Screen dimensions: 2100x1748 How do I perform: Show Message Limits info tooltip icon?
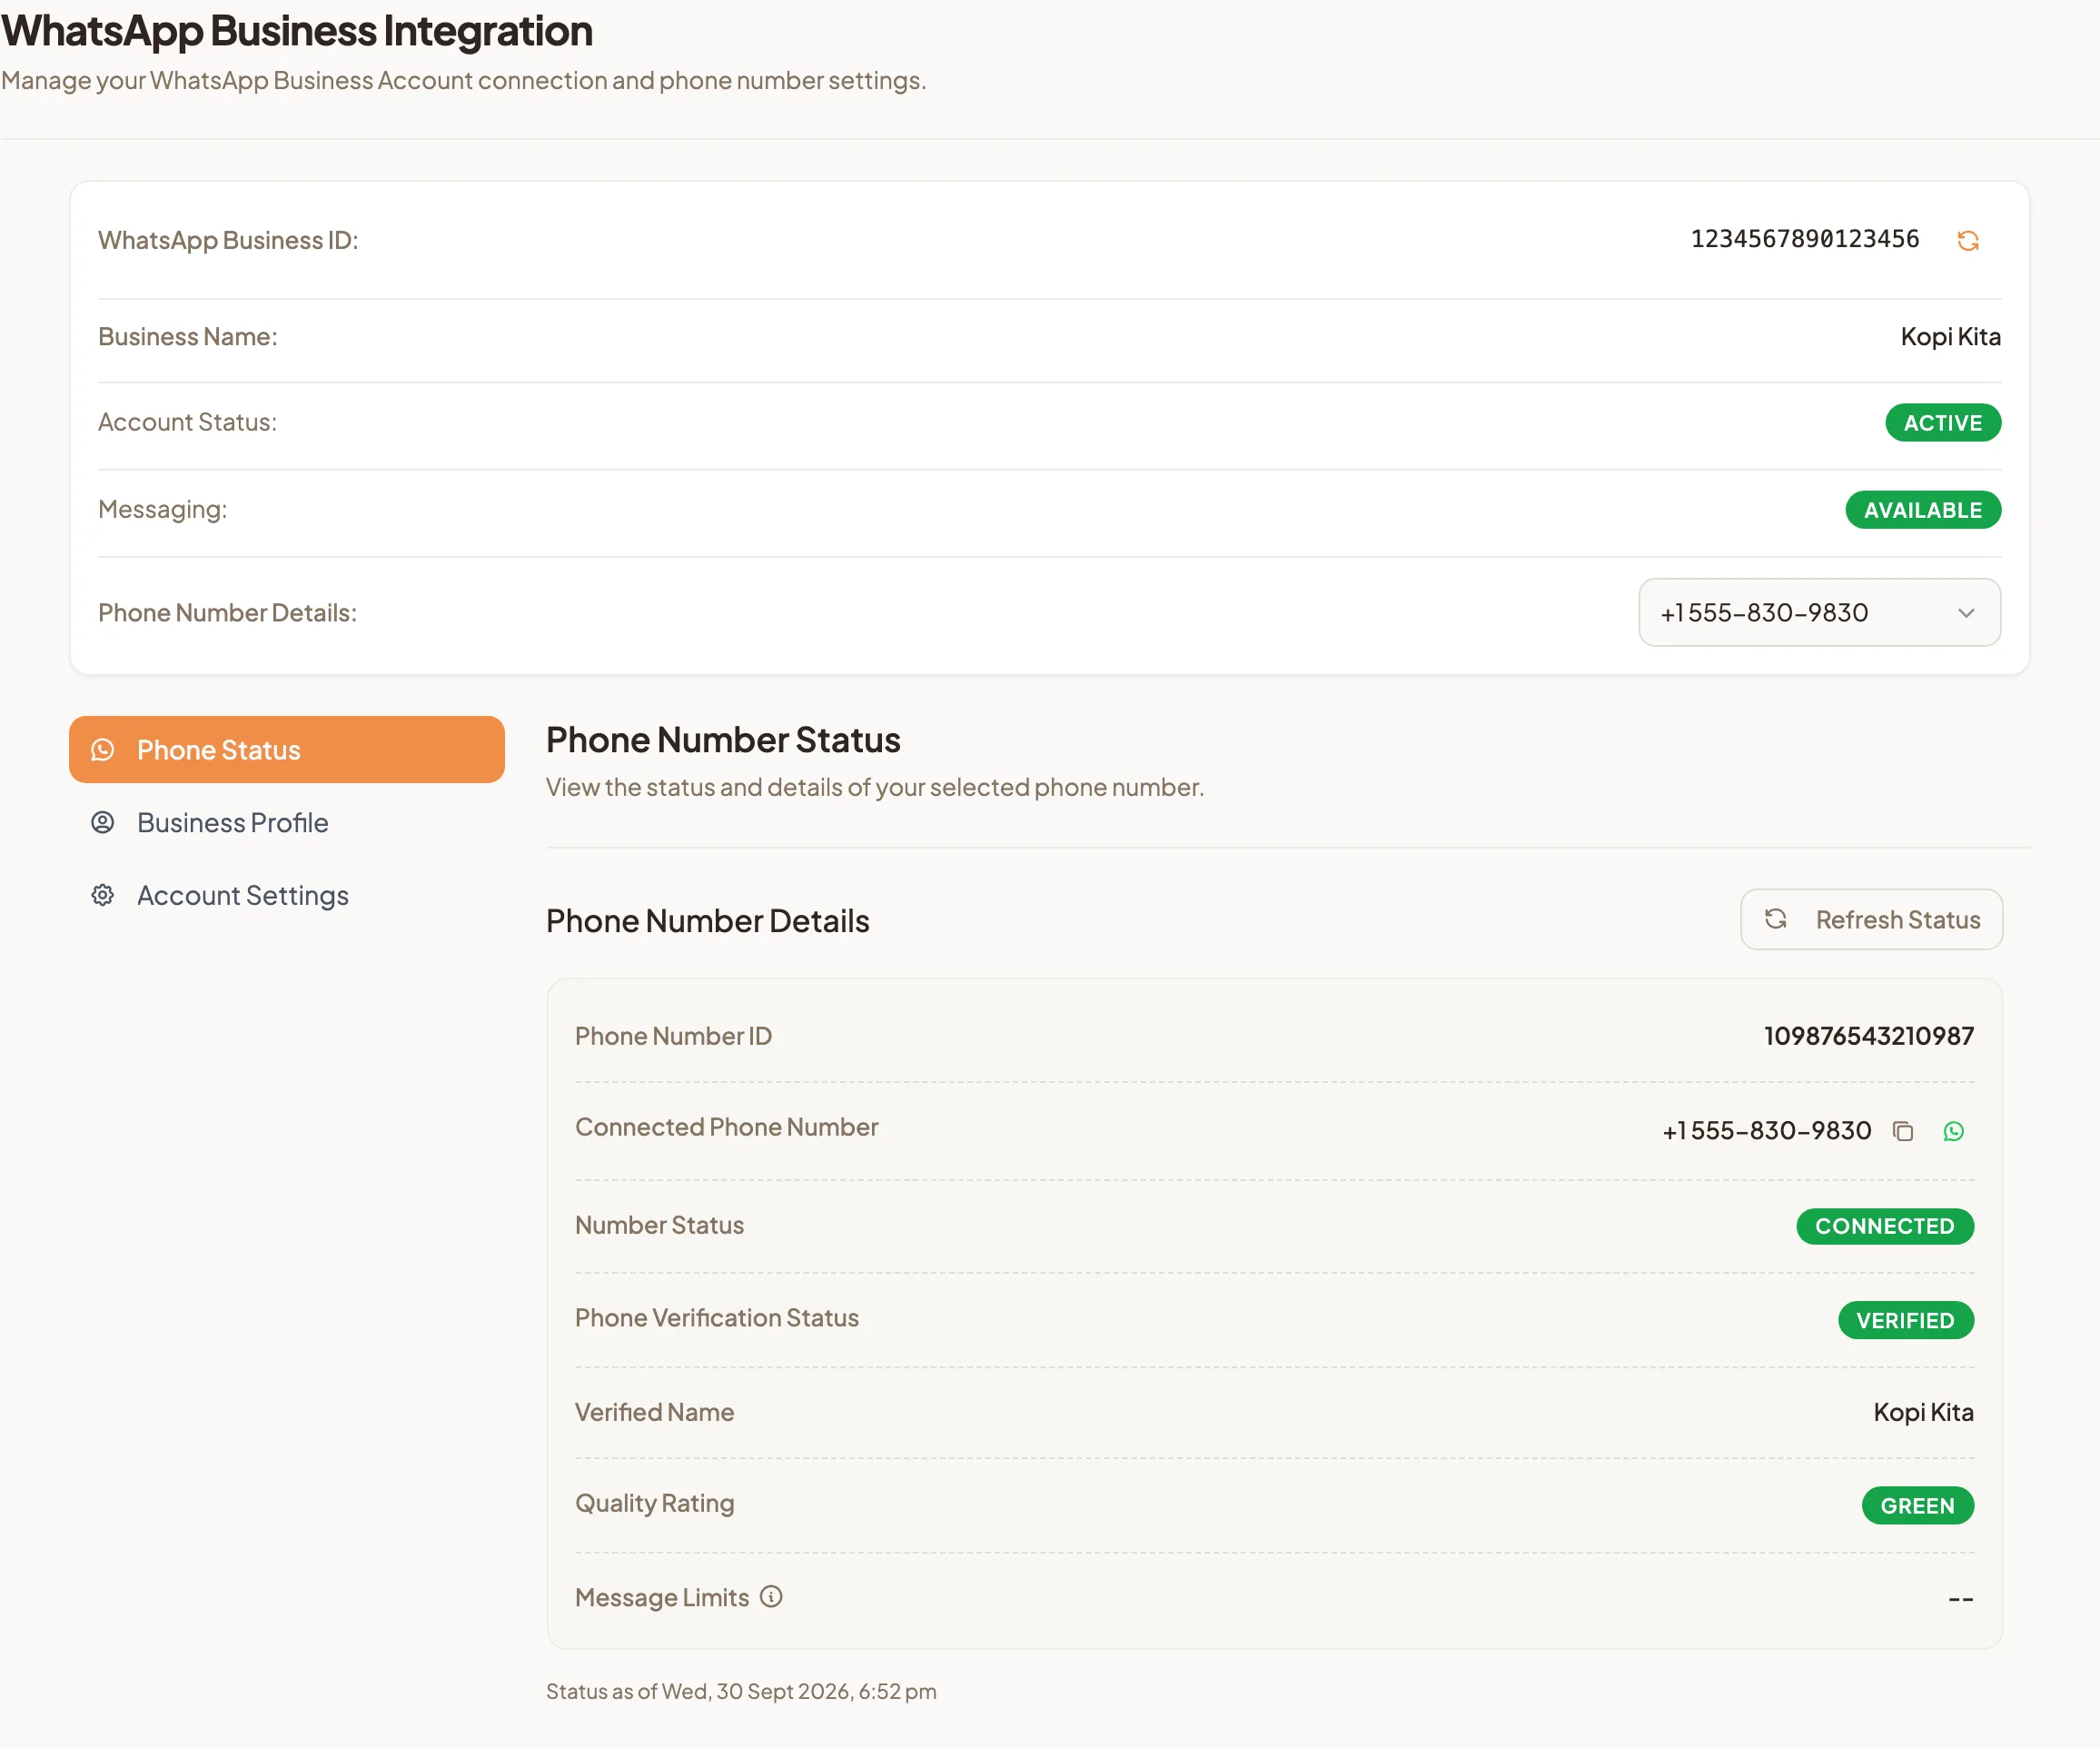tap(771, 1596)
